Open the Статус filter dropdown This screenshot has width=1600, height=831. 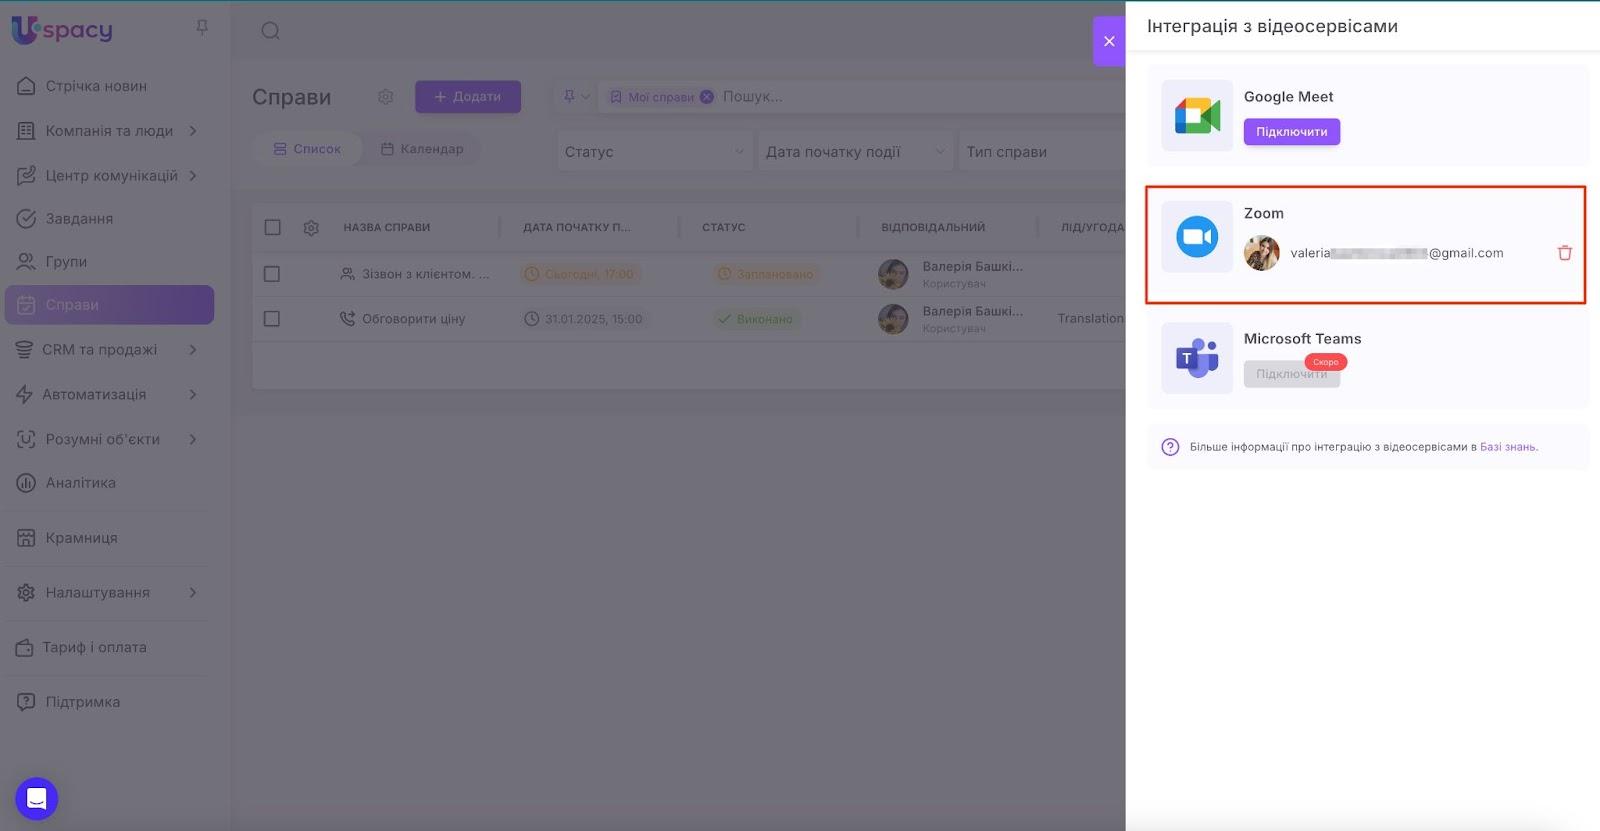(654, 152)
